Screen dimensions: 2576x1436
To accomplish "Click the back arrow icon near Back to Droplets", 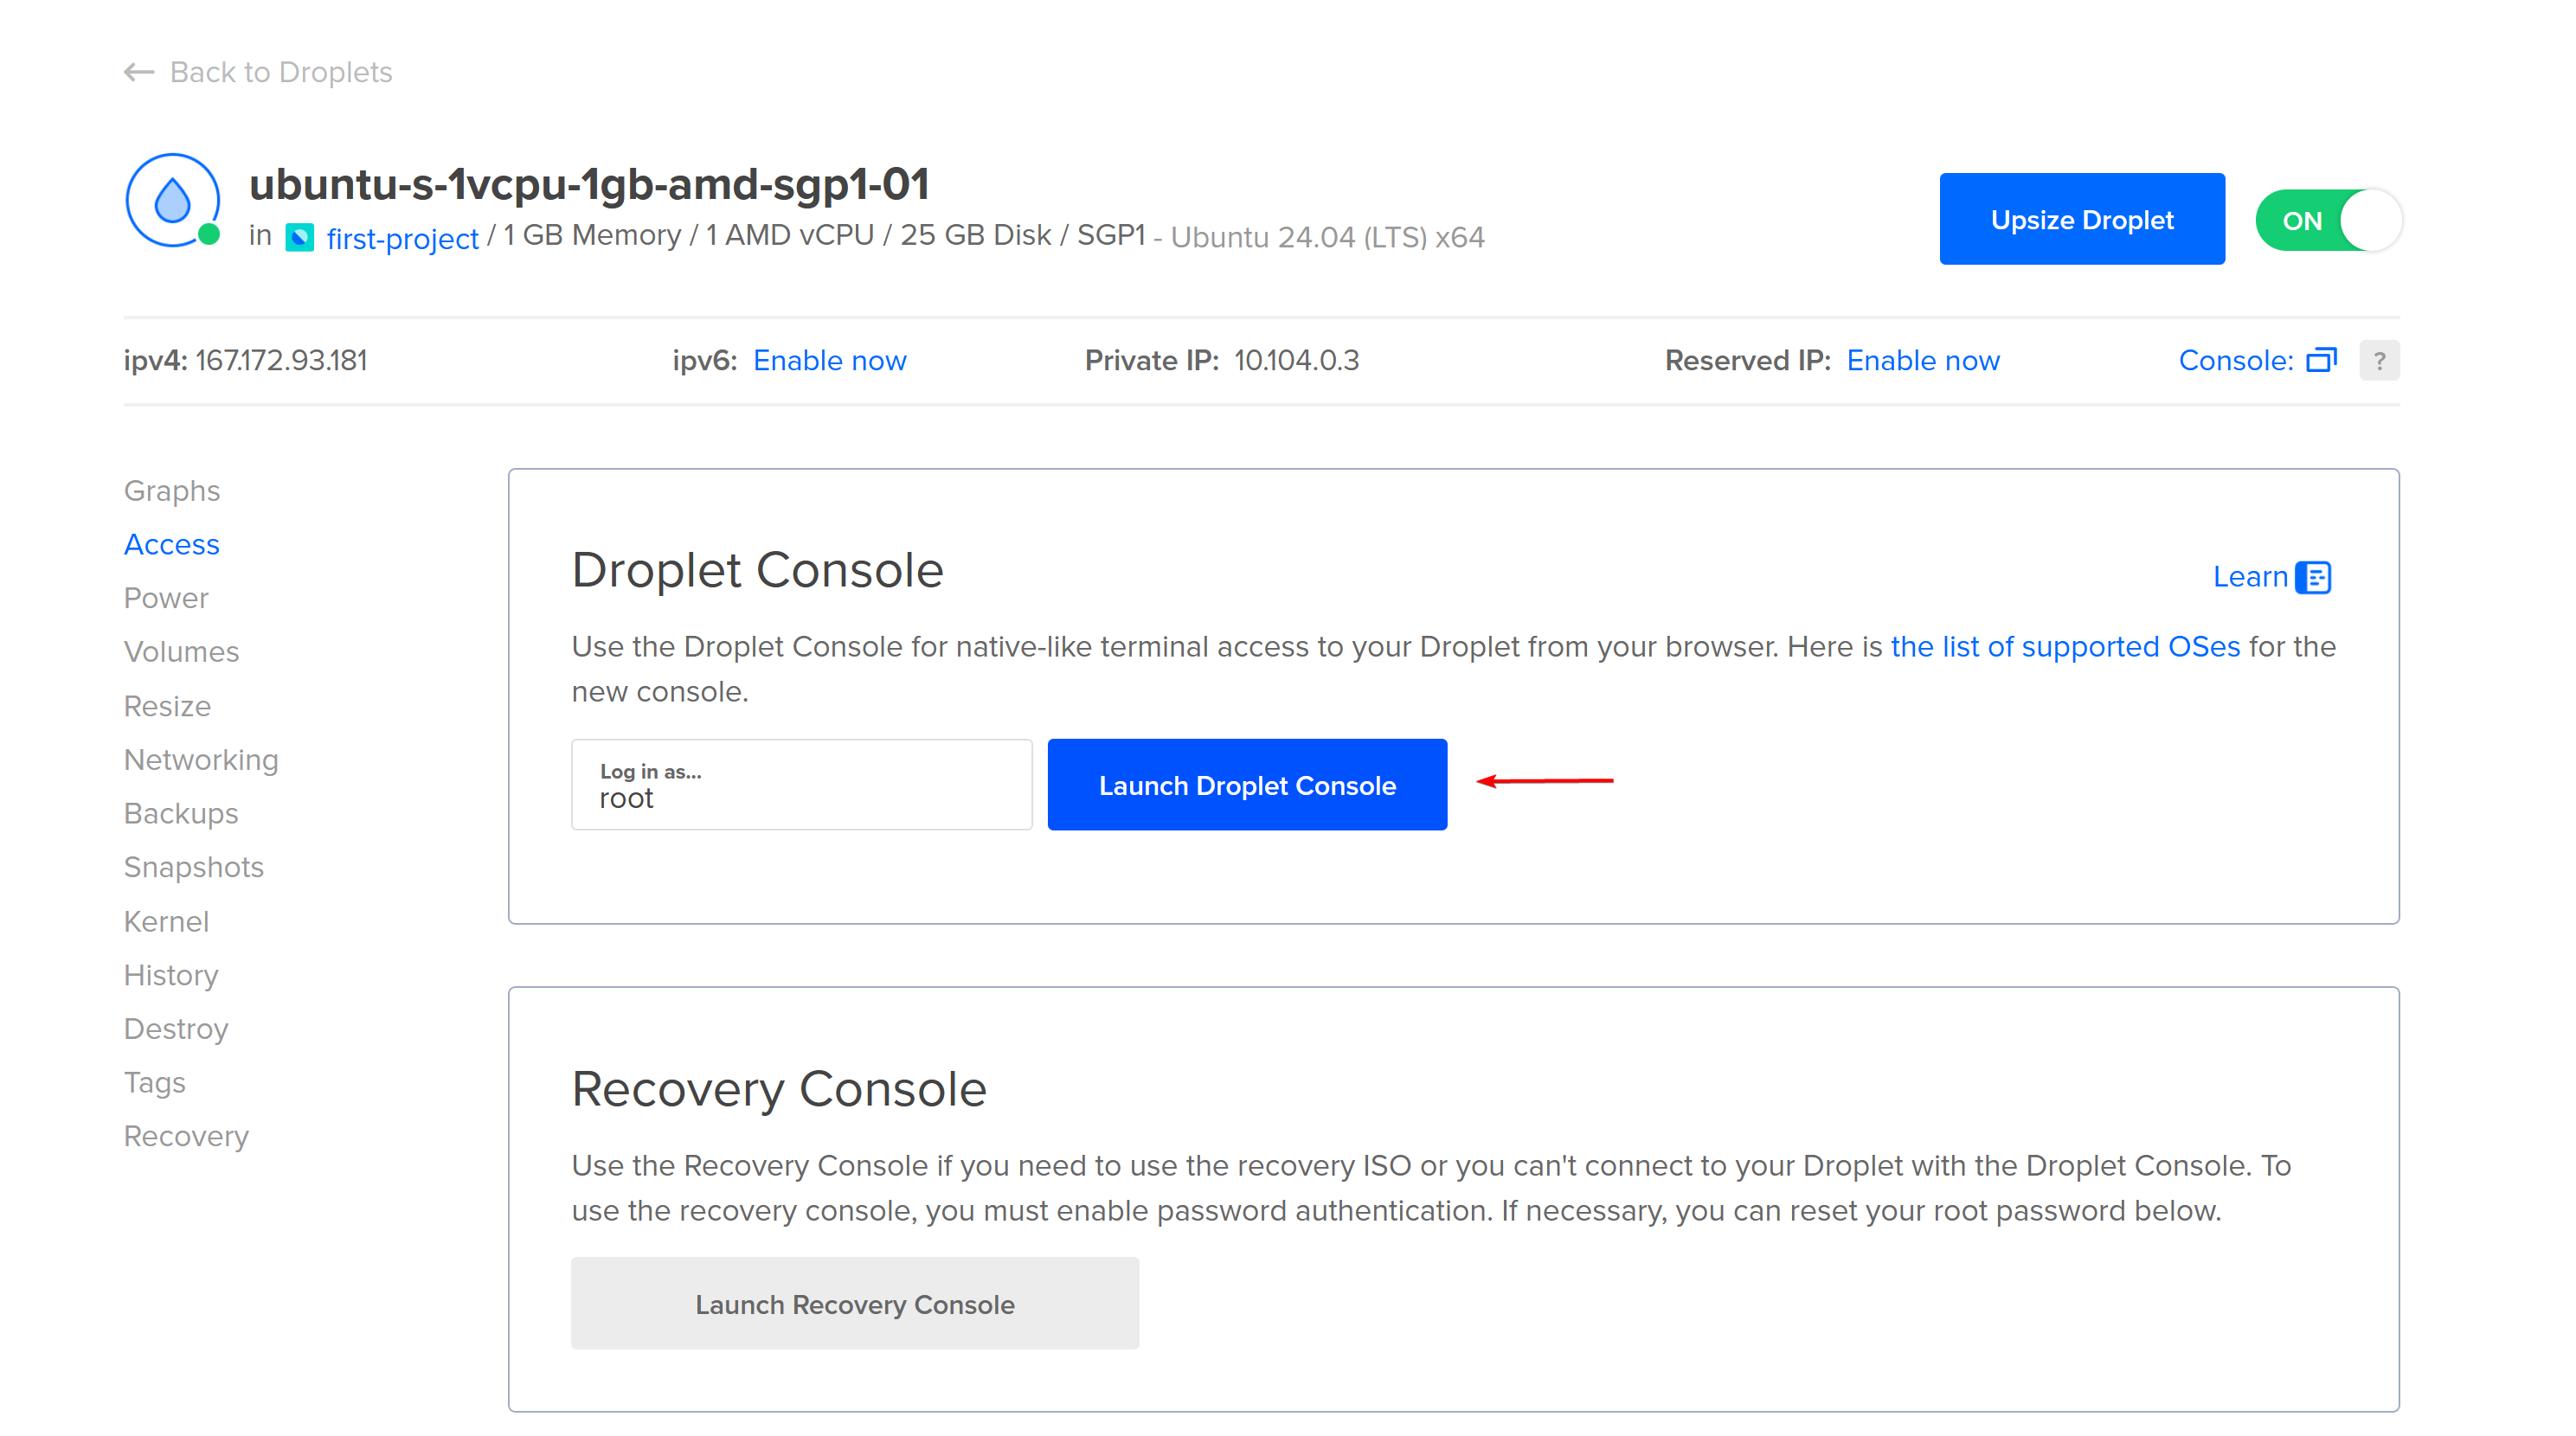I will pyautogui.click(x=139, y=72).
